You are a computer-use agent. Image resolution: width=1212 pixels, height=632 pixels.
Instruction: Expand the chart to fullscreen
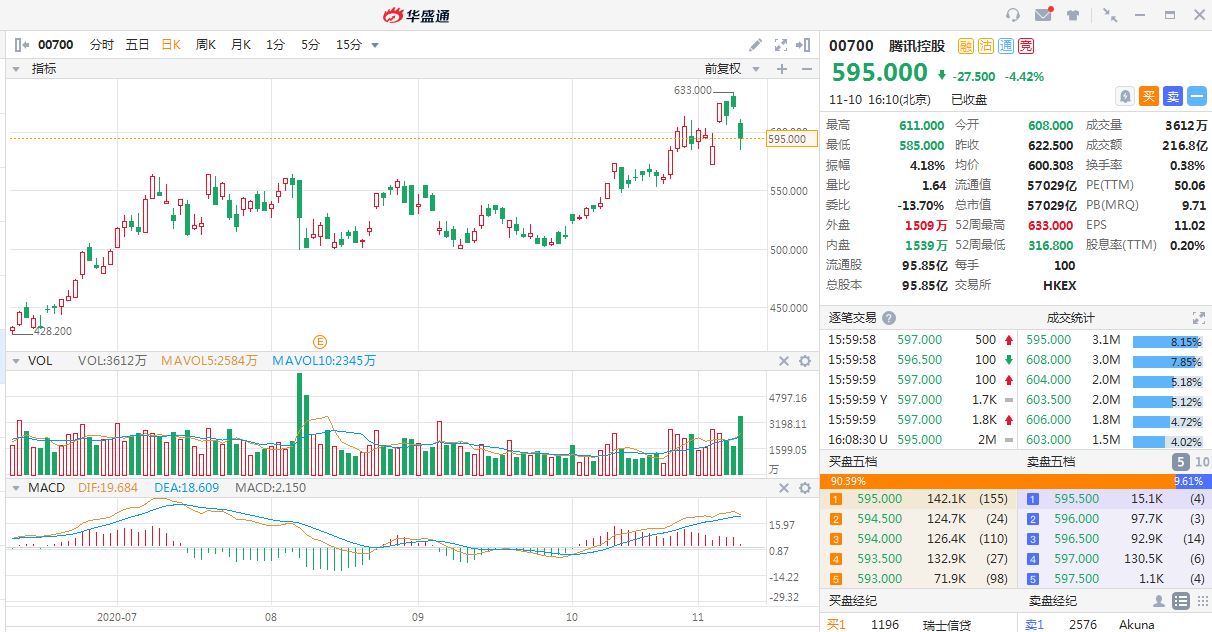tap(781, 45)
